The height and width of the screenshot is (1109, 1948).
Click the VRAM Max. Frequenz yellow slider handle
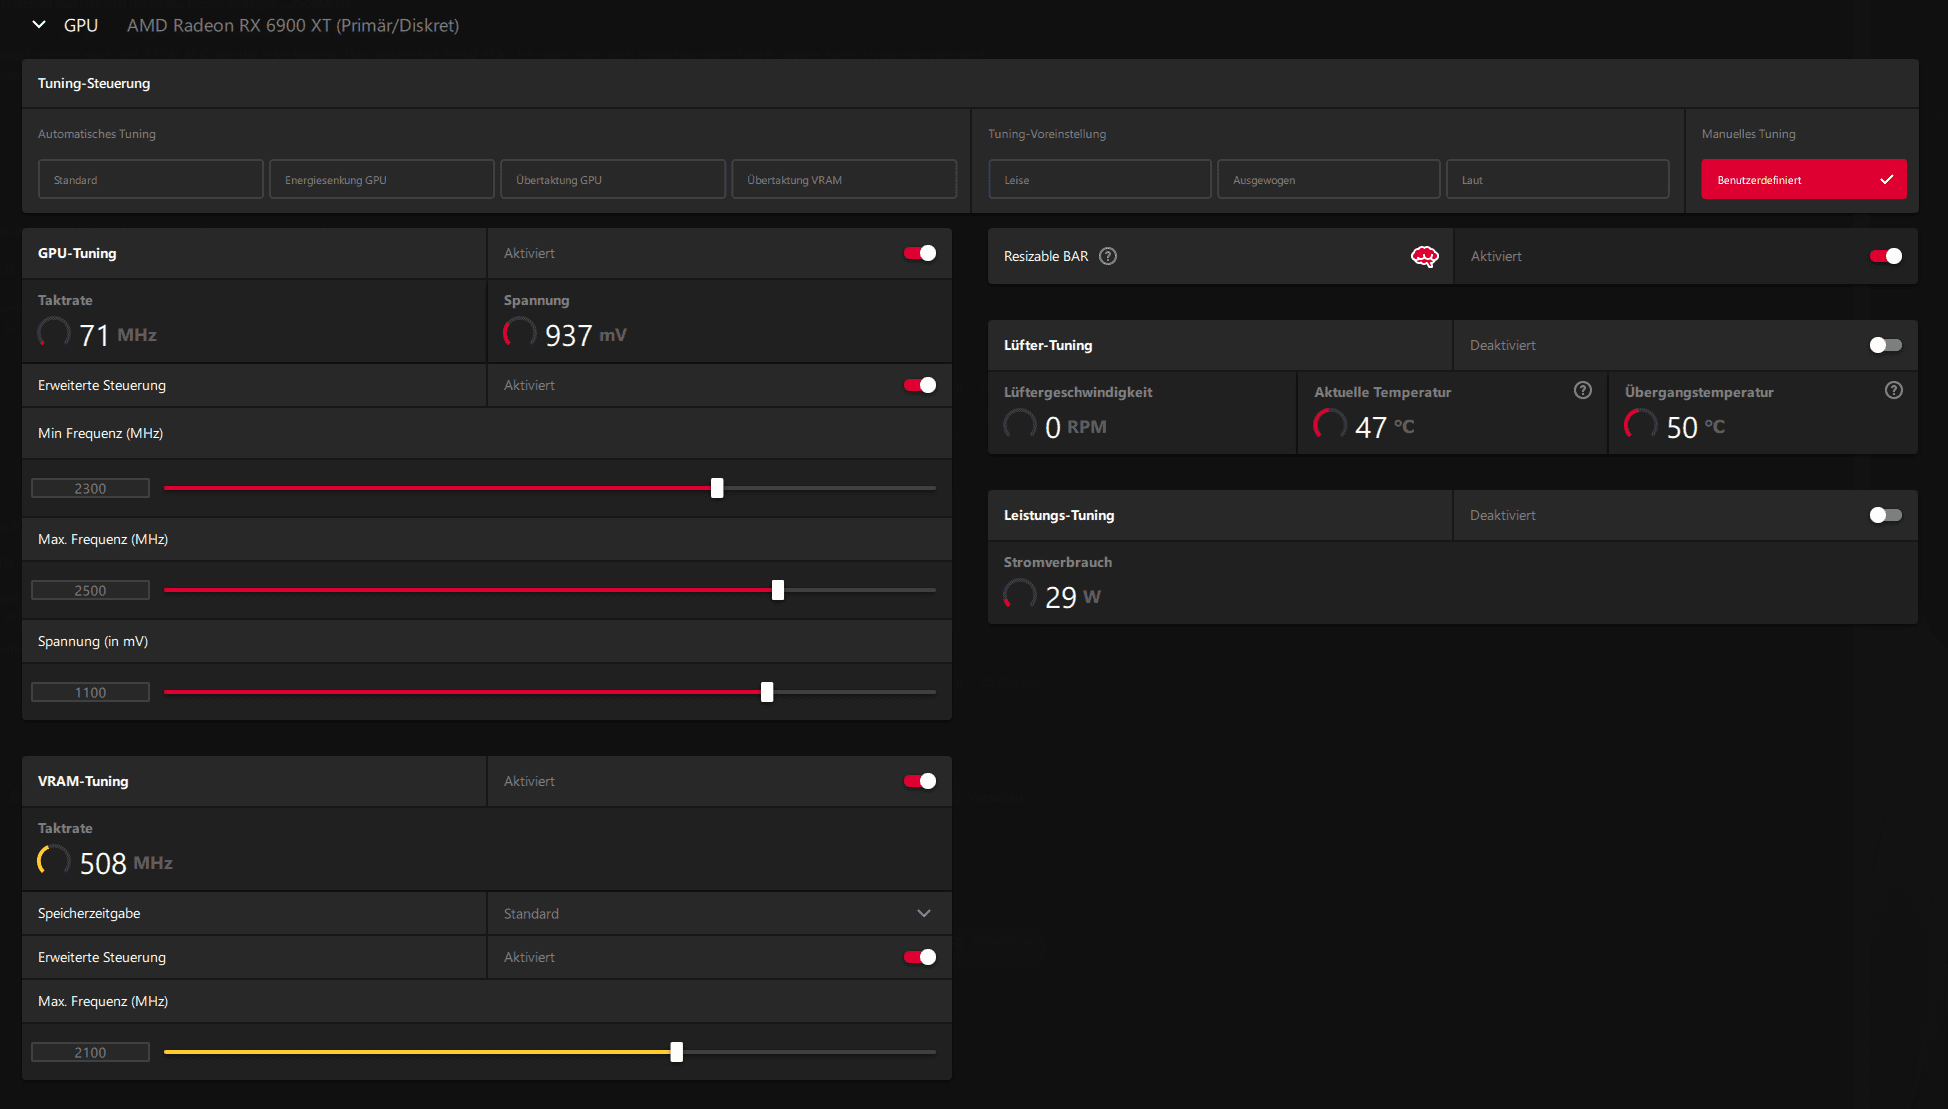tap(677, 1052)
